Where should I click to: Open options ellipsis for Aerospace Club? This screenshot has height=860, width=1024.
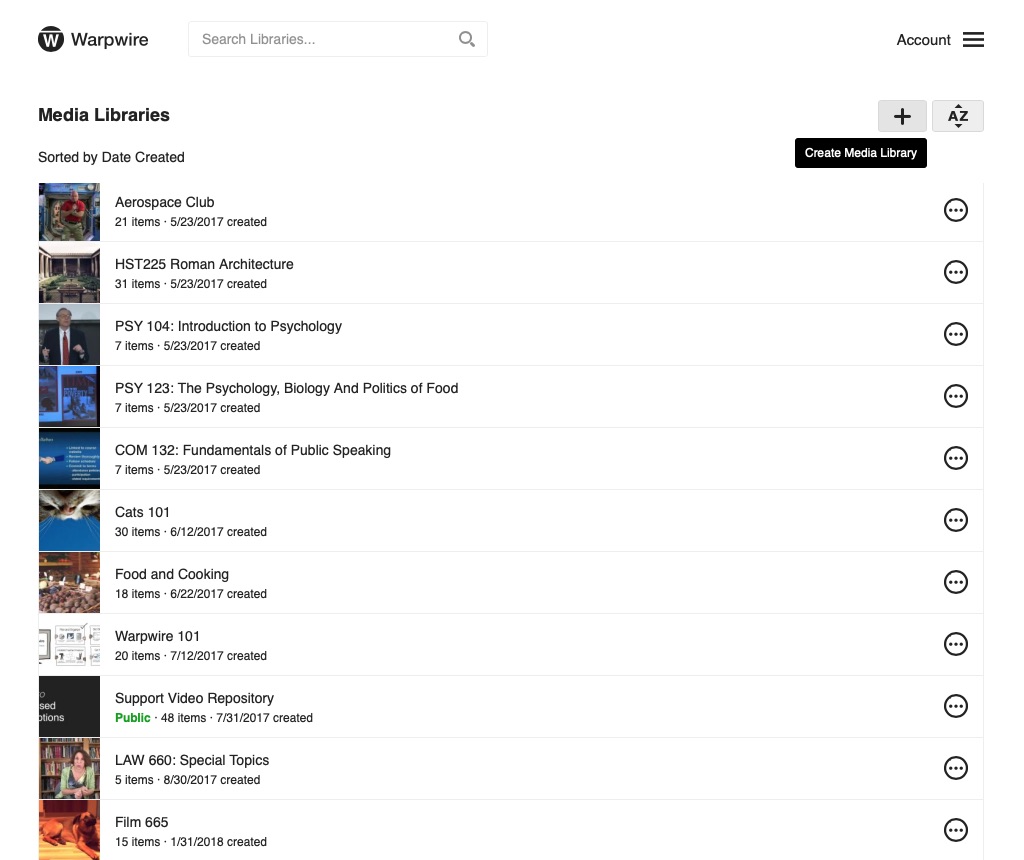pos(956,210)
